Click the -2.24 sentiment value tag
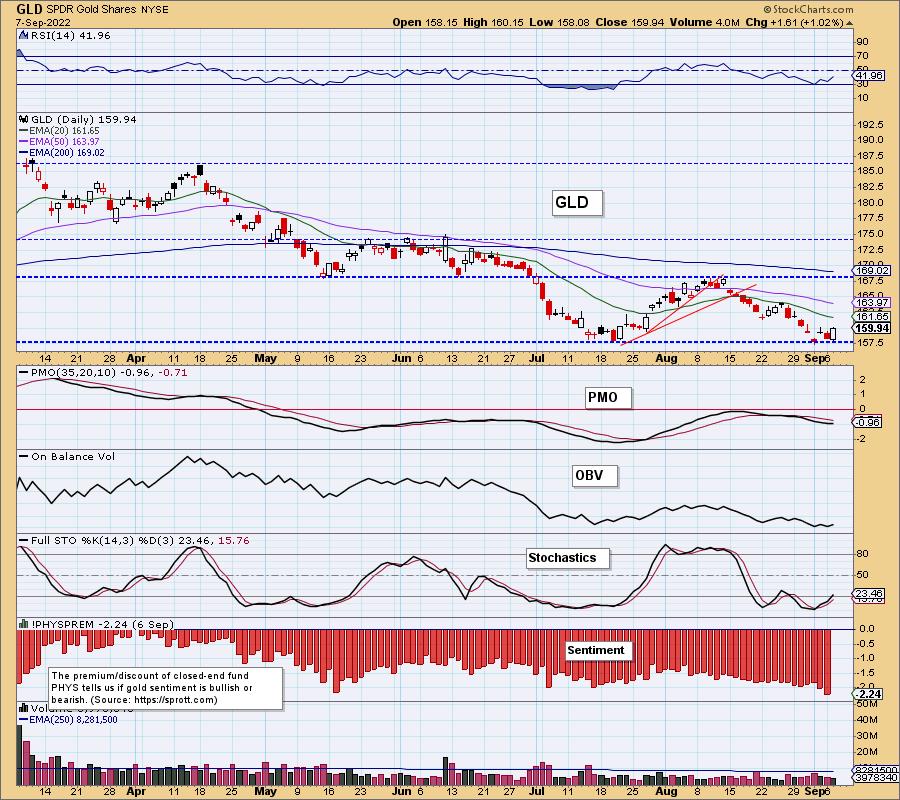This screenshot has width=900, height=800. pos(868,694)
